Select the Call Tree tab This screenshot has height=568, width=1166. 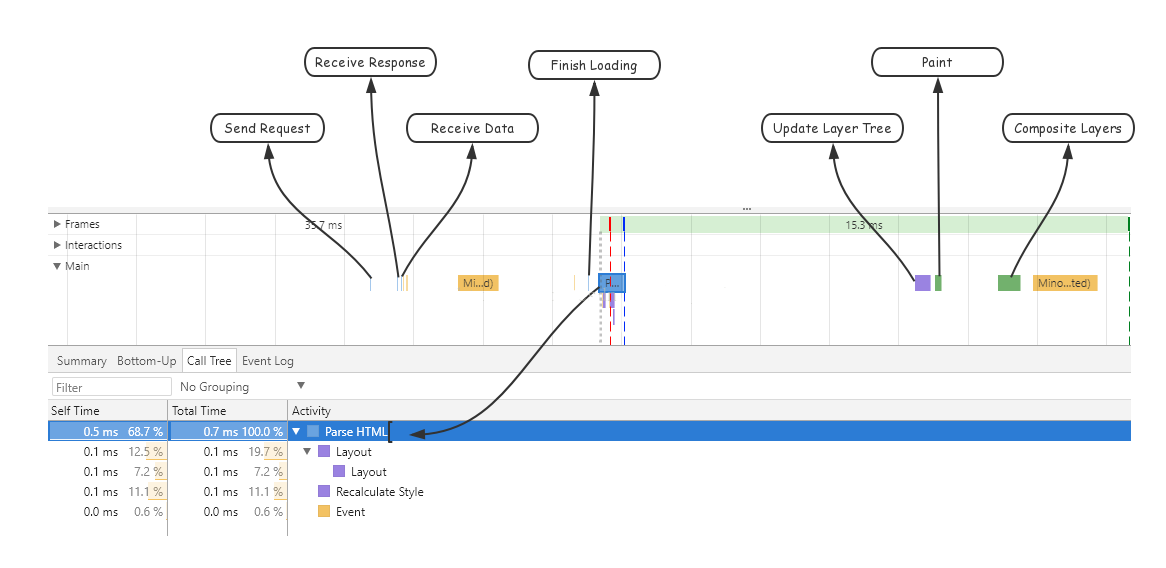(210, 361)
